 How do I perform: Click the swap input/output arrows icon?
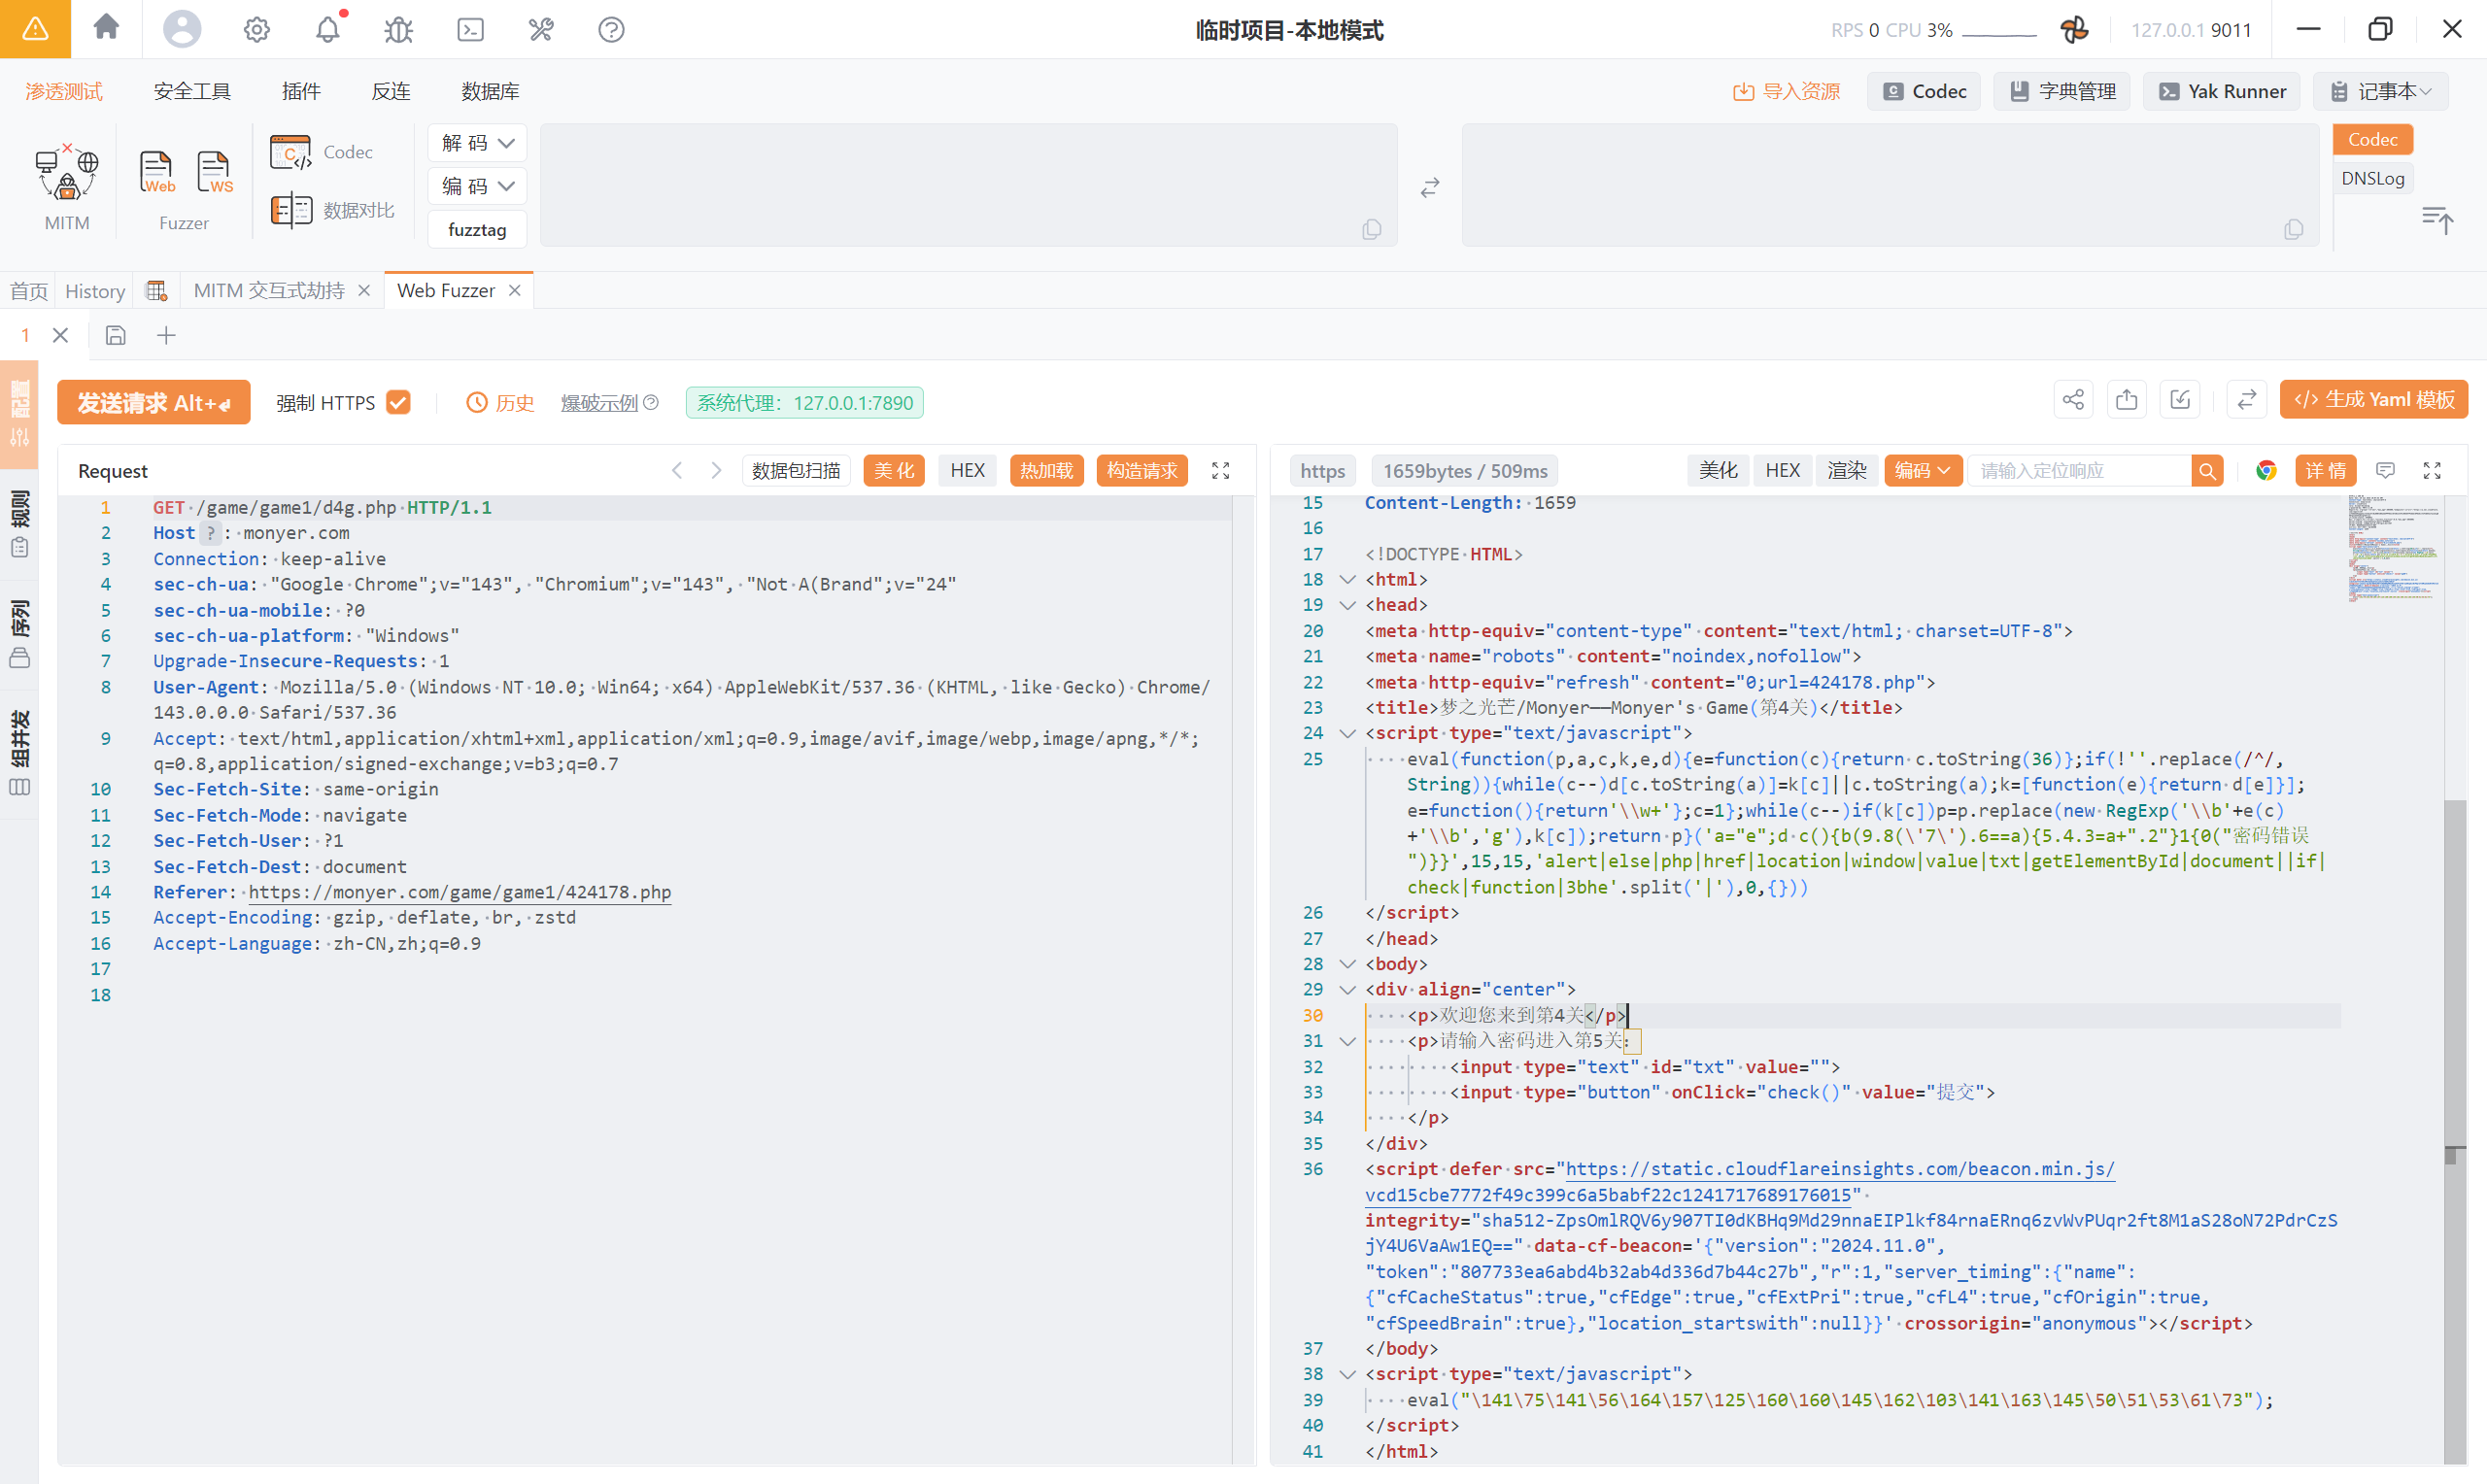click(x=1429, y=187)
